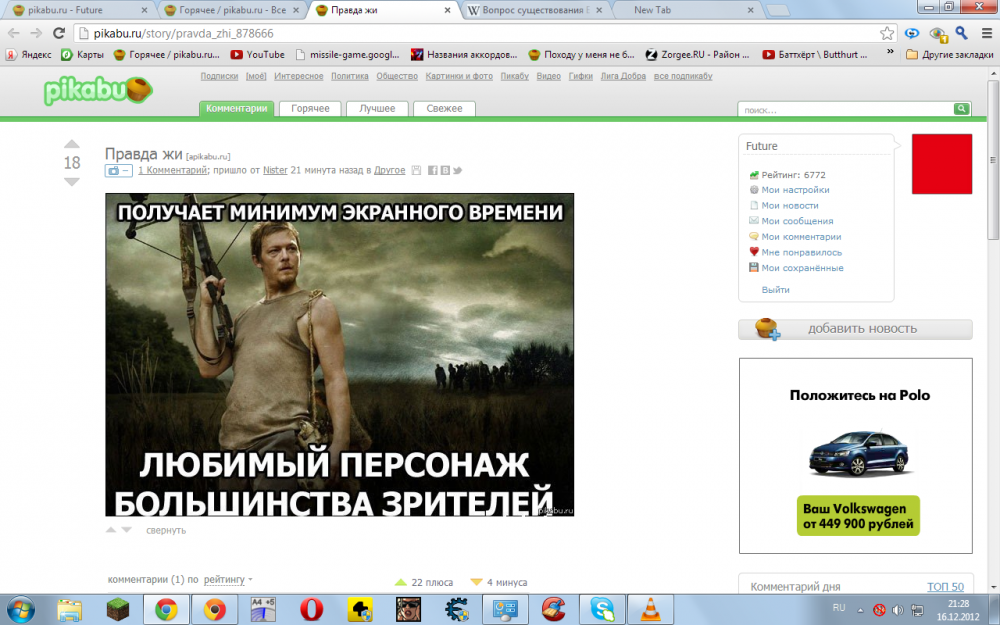The width and height of the screenshot is (1000, 625).
Task: Reload the page in Chrome
Action: click(x=59, y=33)
